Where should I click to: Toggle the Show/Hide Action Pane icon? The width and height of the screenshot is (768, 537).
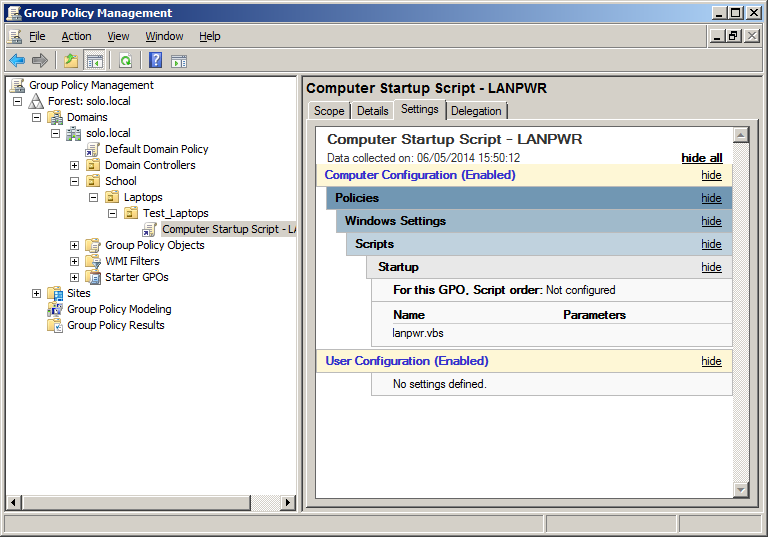click(179, 61)
